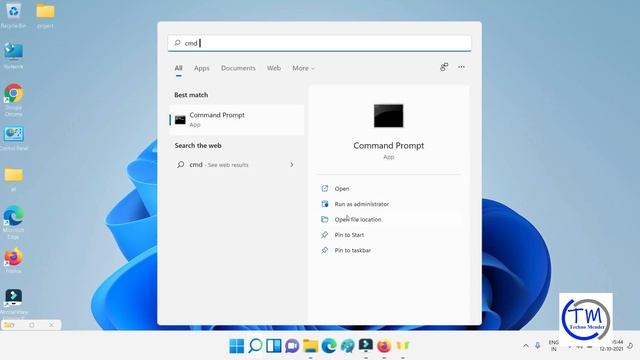Image resolution: width=640 pixels, height=360 pixels.
Task: Open File Explorer from the taskbar
Action: coord(310,346)
